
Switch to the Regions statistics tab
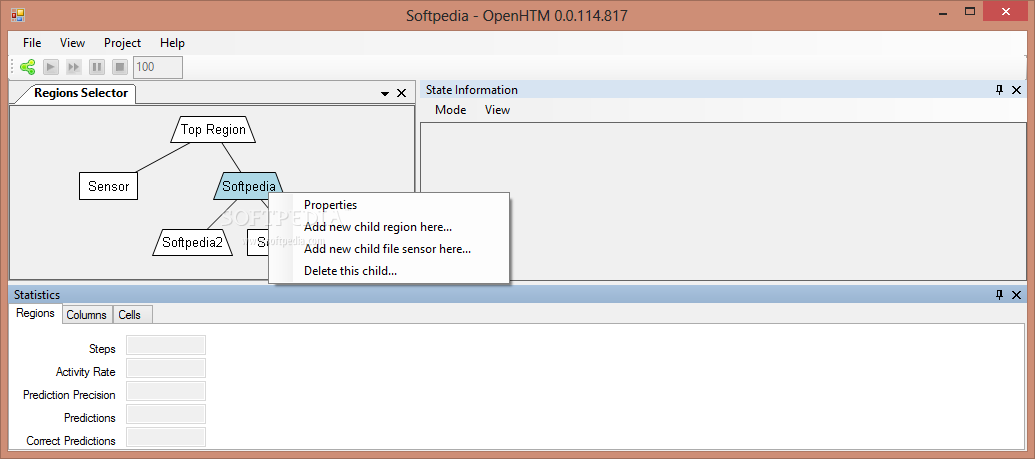pyautogui.click(x=36, y=313)
